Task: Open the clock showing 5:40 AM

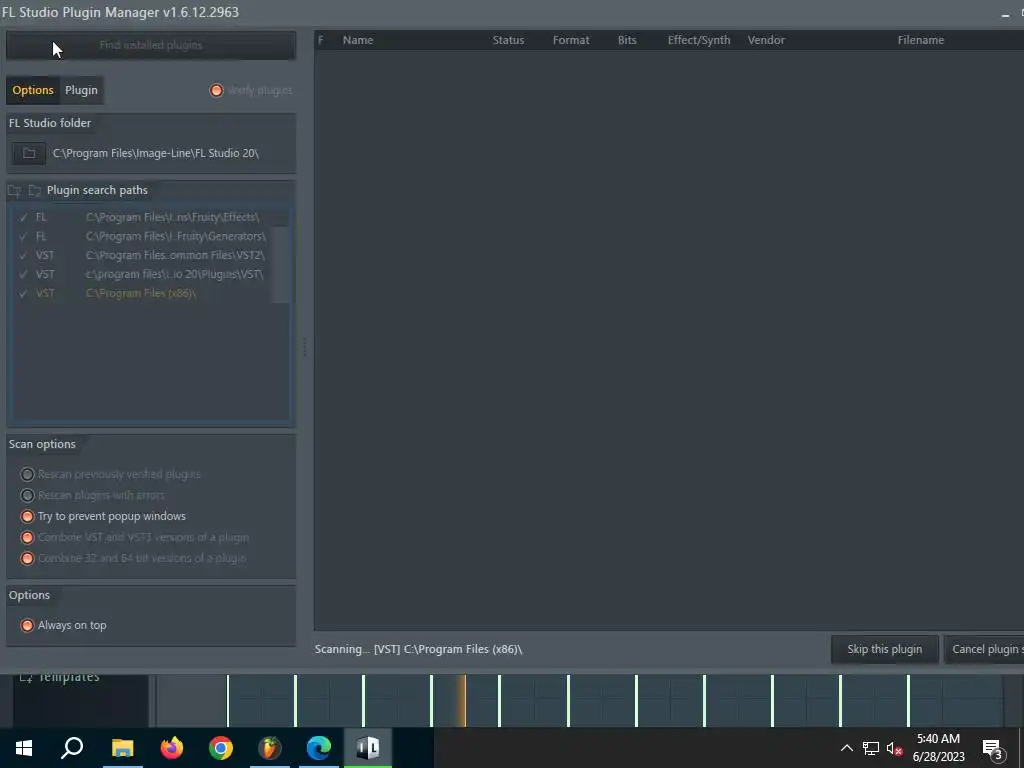Action: 938,748
